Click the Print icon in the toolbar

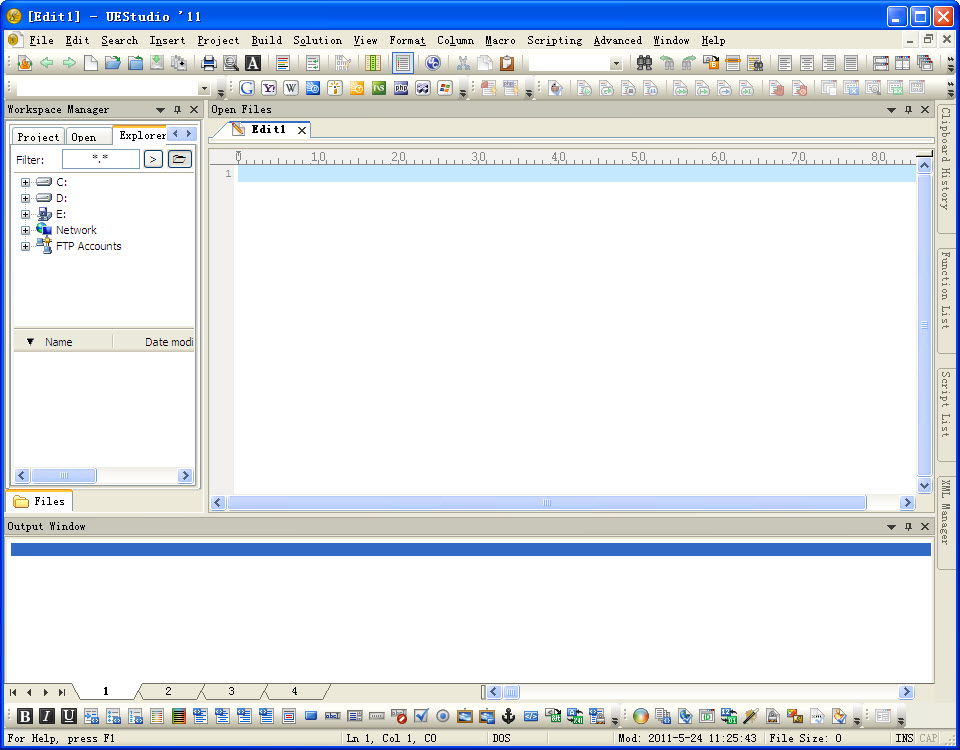click(x=209, y=63)
